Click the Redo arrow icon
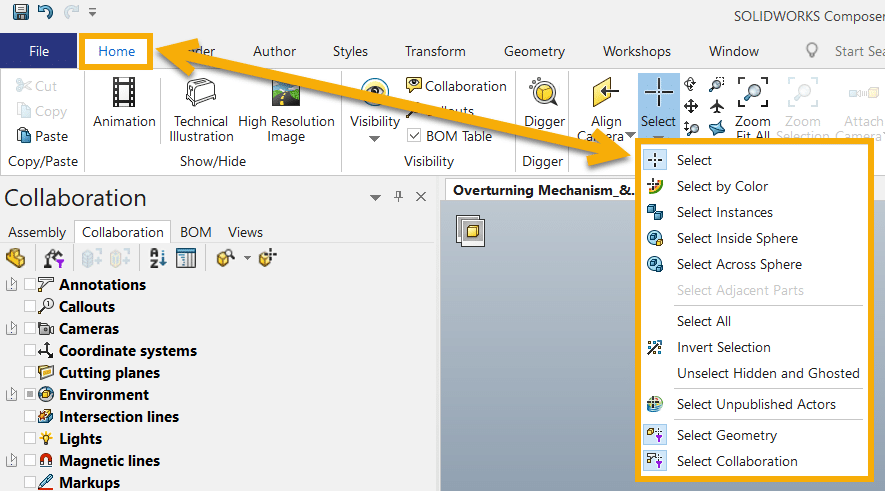The image size is (885, 491). click(x=71, y=11)
